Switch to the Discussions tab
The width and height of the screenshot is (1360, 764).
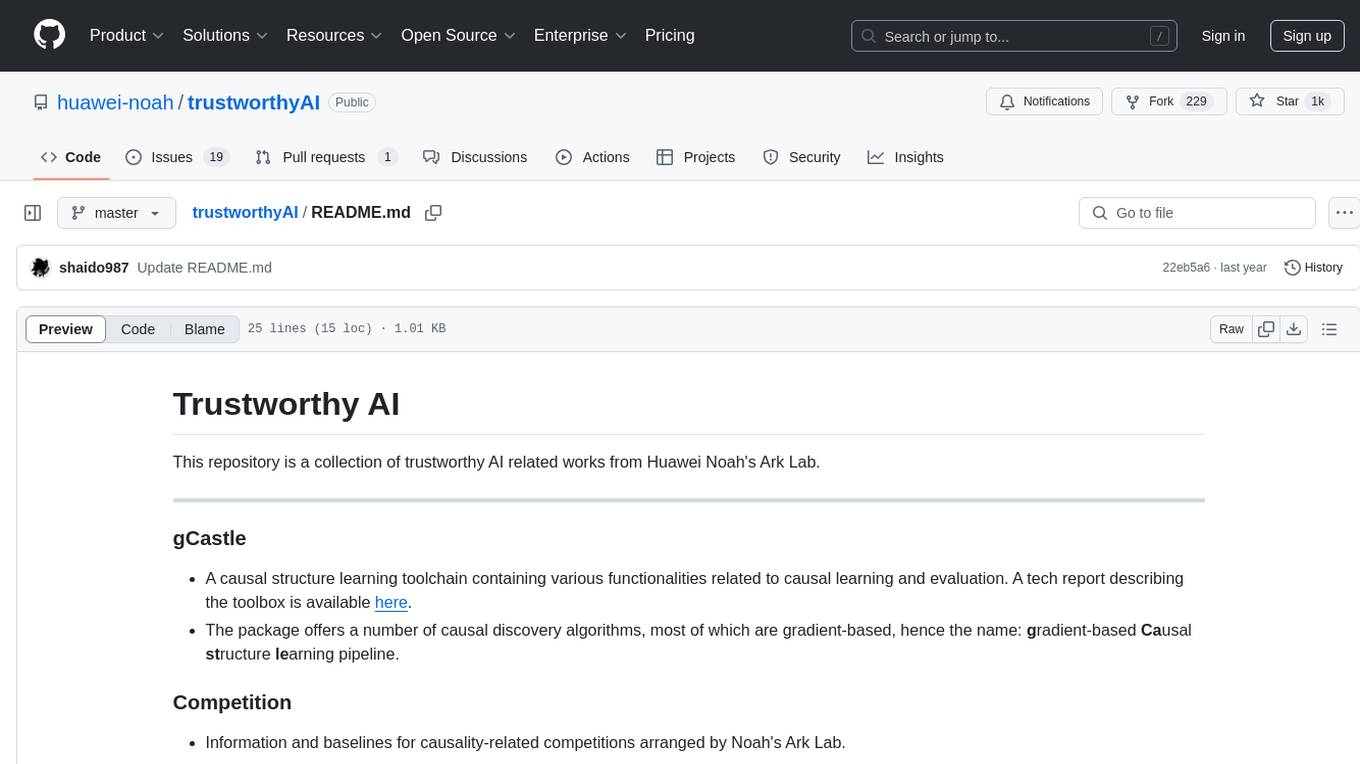(475, 157)
